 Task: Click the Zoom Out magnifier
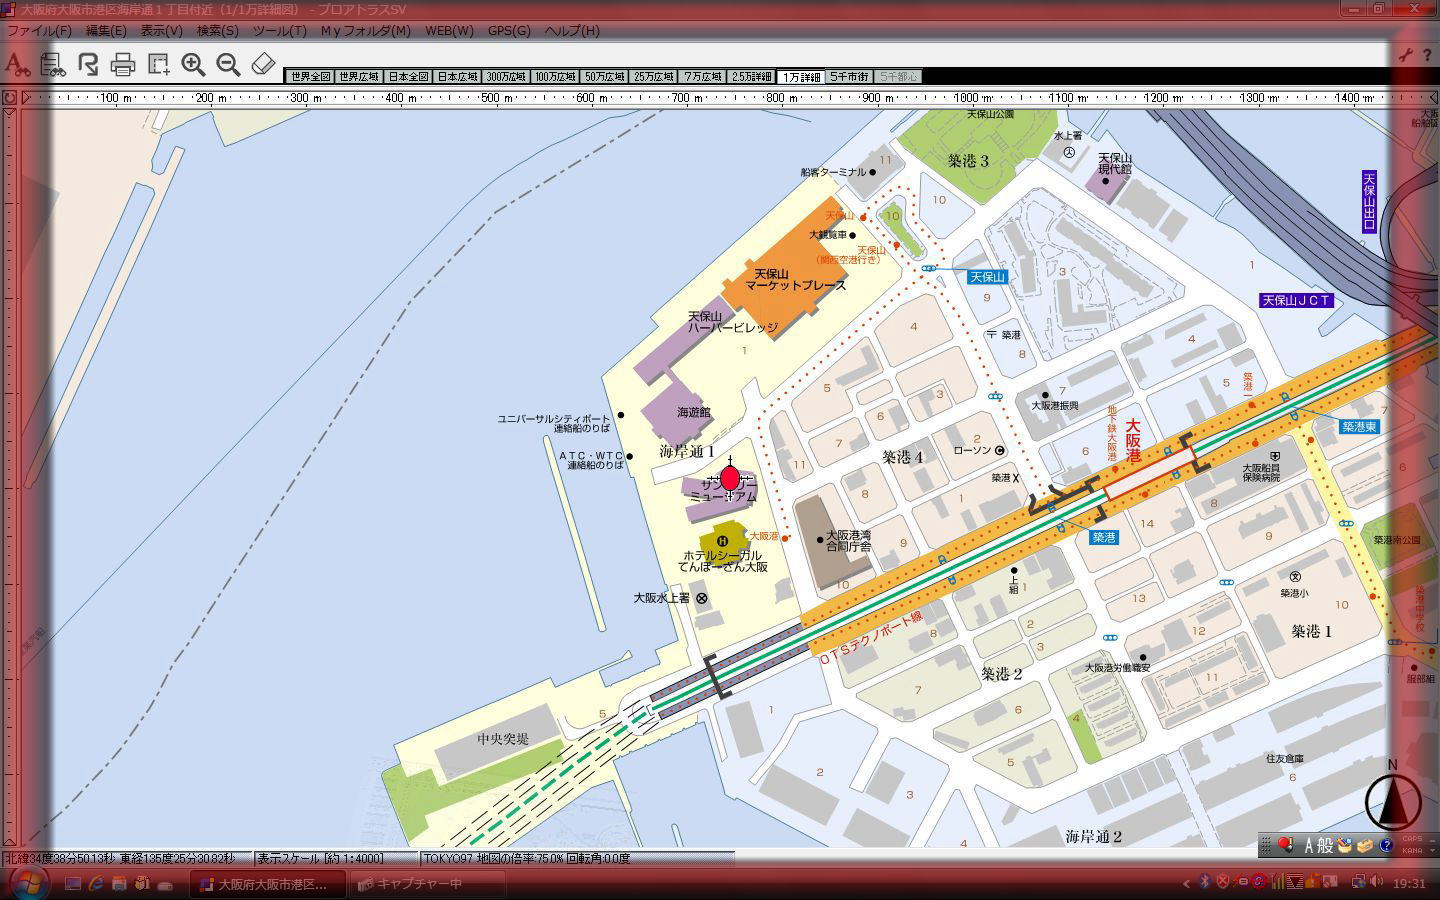click(228, 65)
